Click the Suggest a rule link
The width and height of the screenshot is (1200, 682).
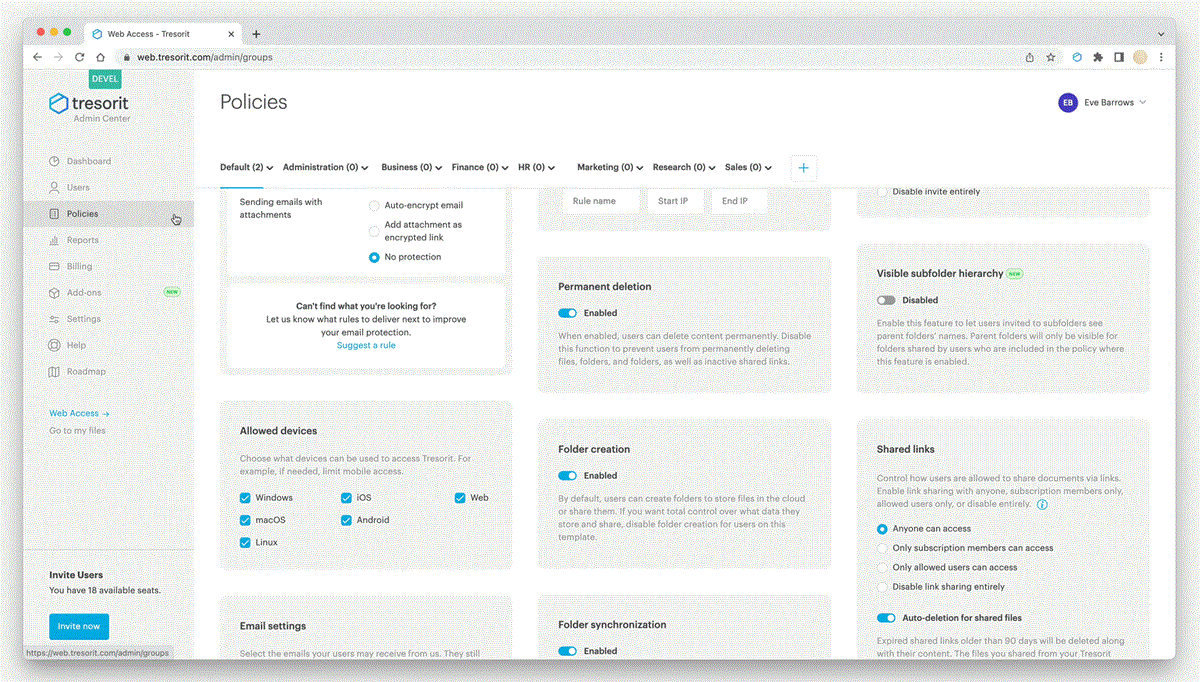[x=366, y=345]
